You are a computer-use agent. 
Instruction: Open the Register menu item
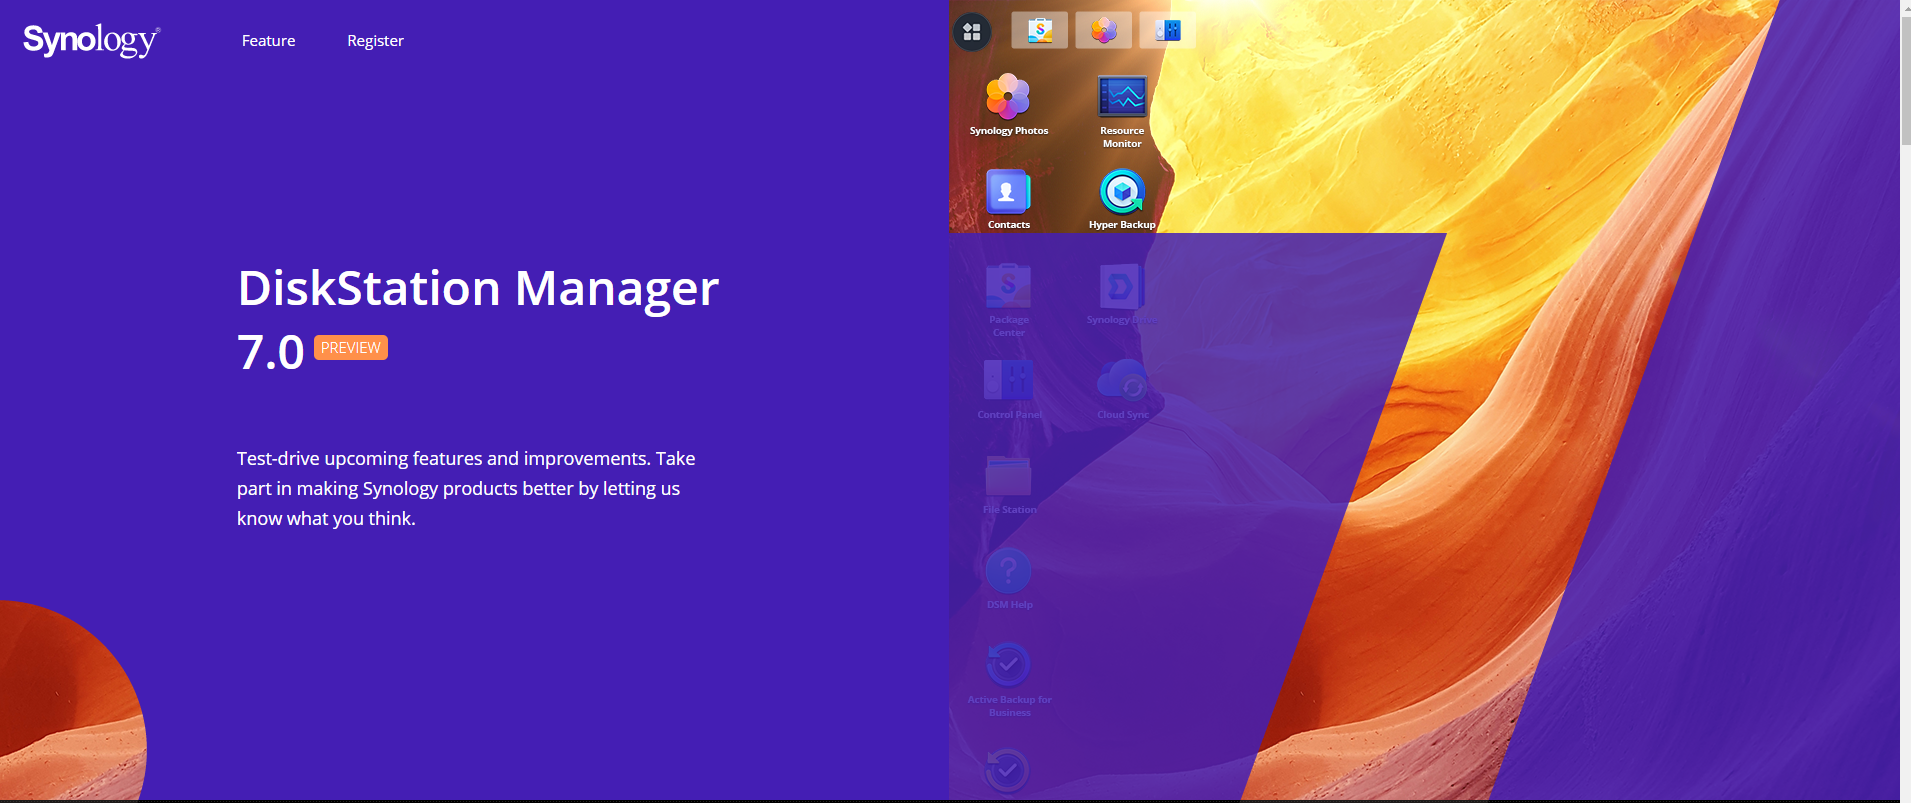click(x=375, y=41)
